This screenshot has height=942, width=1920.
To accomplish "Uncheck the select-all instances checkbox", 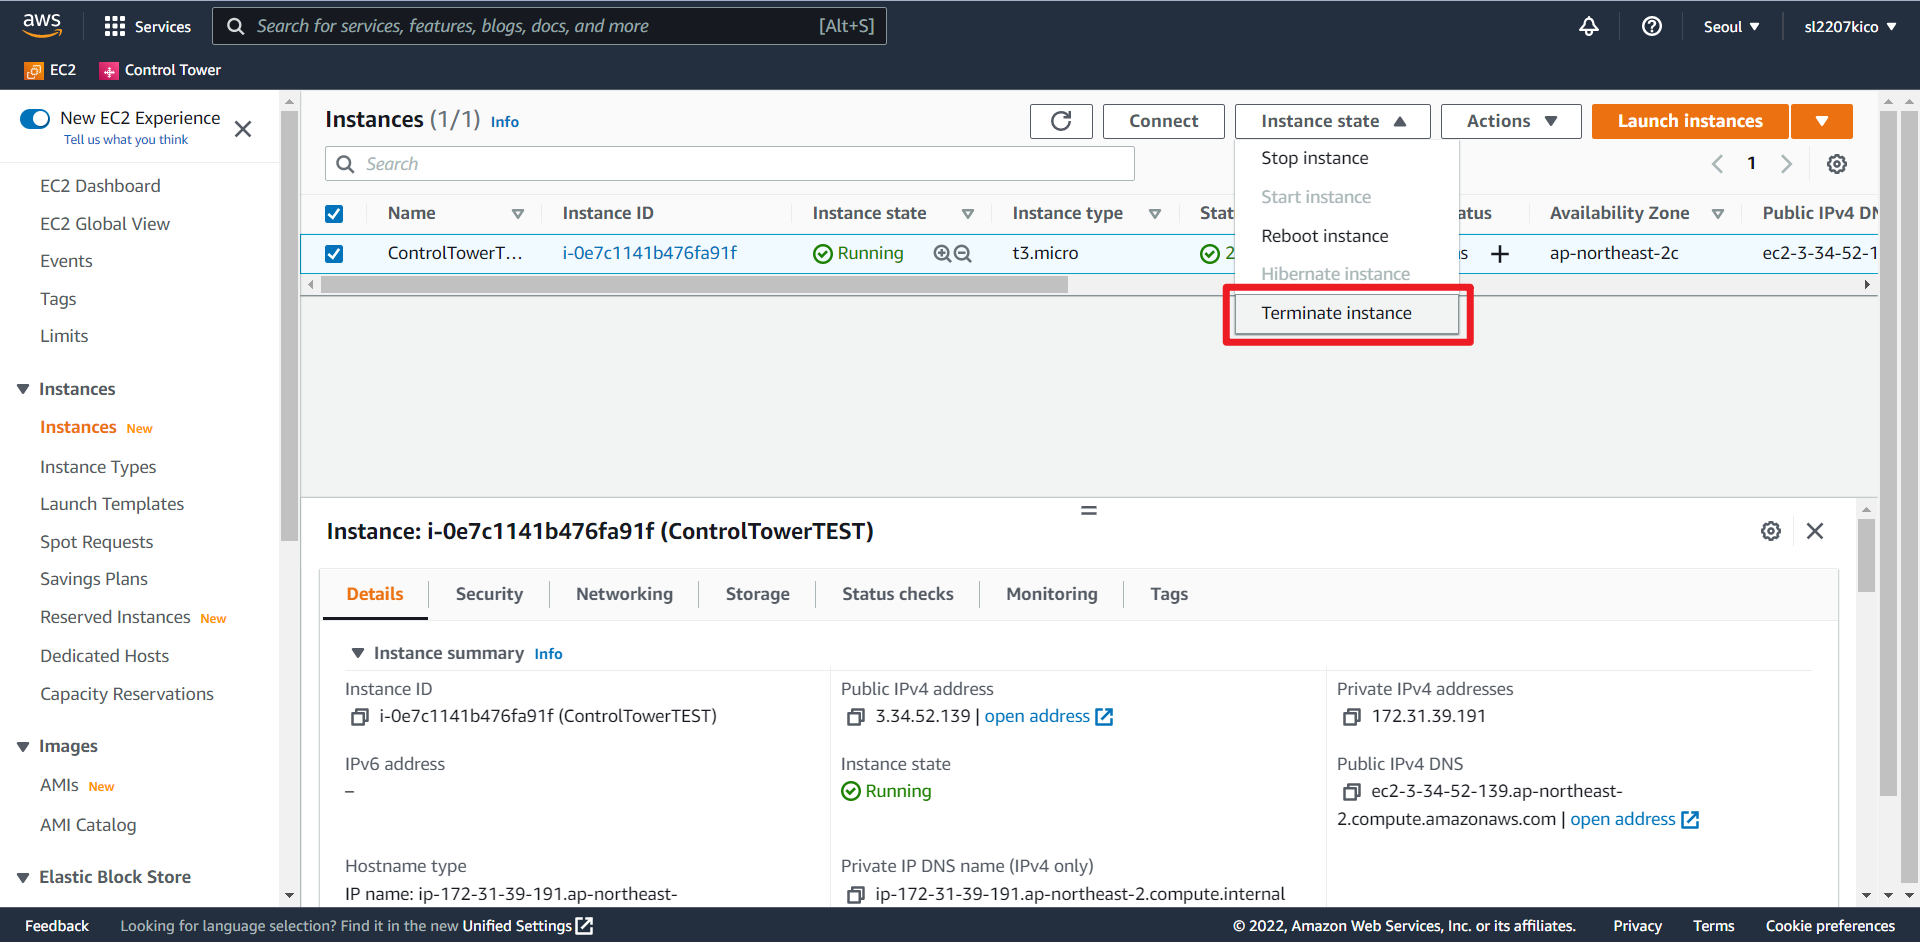I will tap(334, 213).
